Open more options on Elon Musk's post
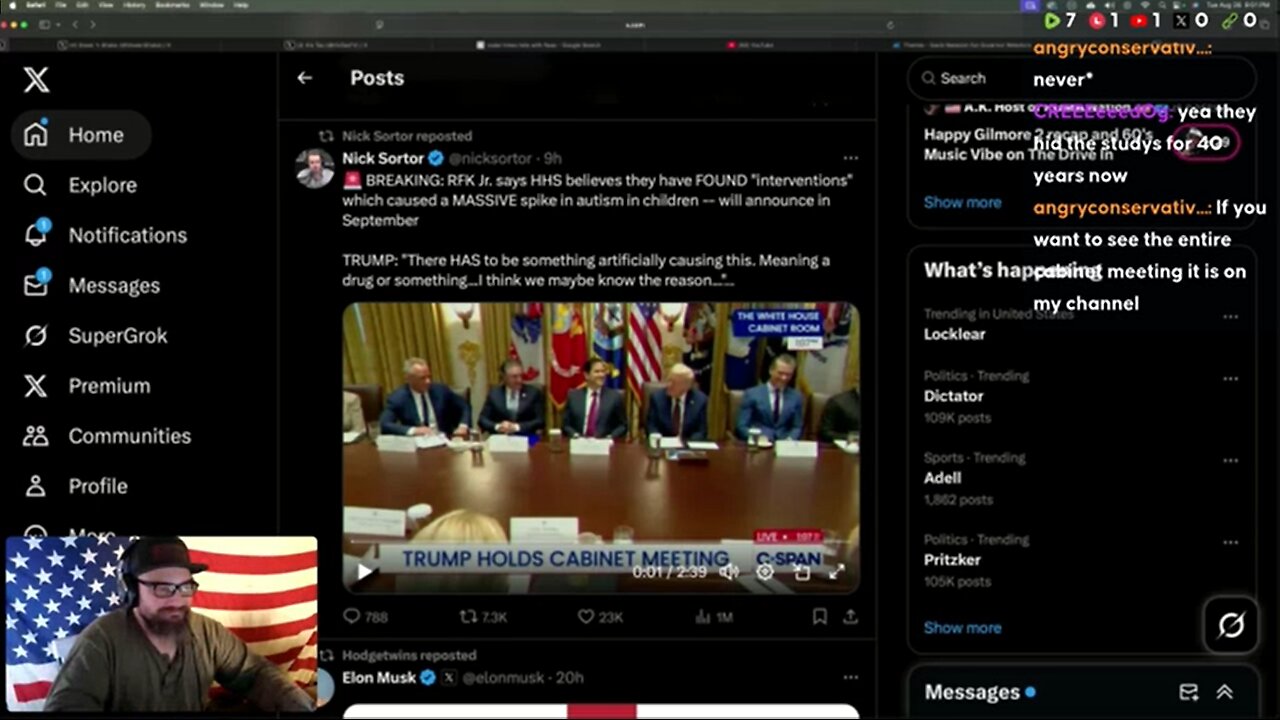This screenshot has height=720, width=1280. point(850,677)
